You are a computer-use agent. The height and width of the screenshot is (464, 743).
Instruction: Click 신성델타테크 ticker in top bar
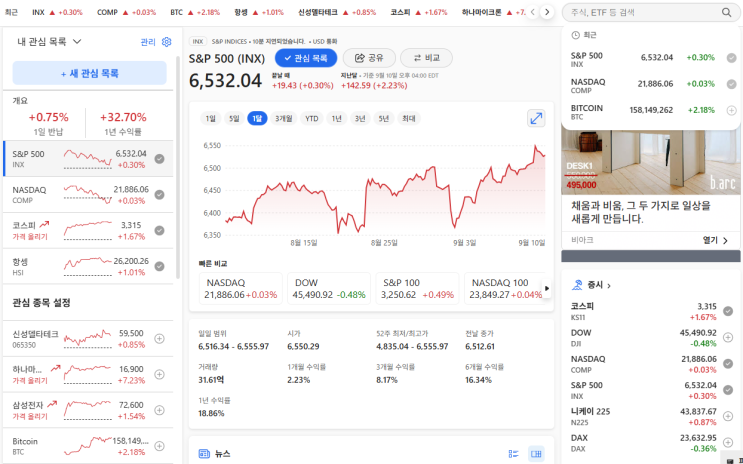(x=337, y=12)
